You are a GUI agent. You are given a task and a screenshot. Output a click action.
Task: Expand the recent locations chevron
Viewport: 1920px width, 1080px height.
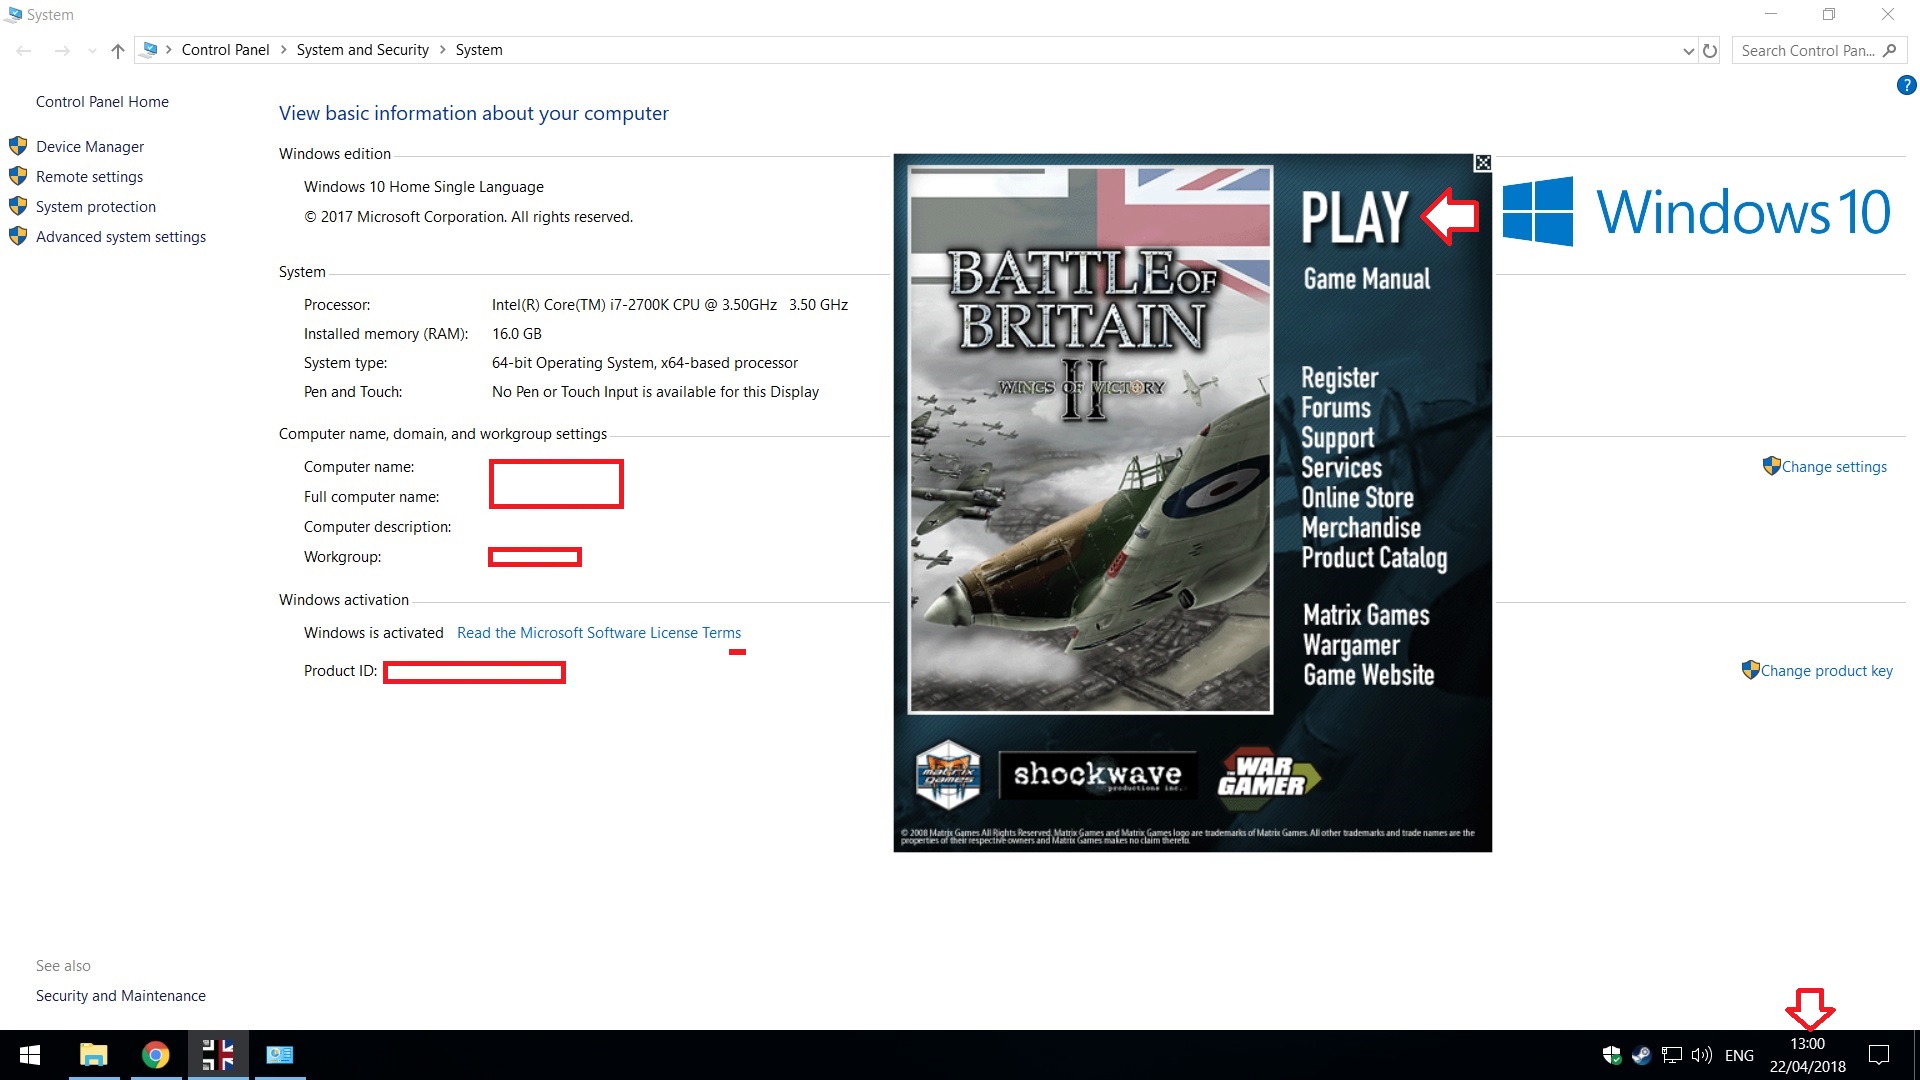coord(92,50)
